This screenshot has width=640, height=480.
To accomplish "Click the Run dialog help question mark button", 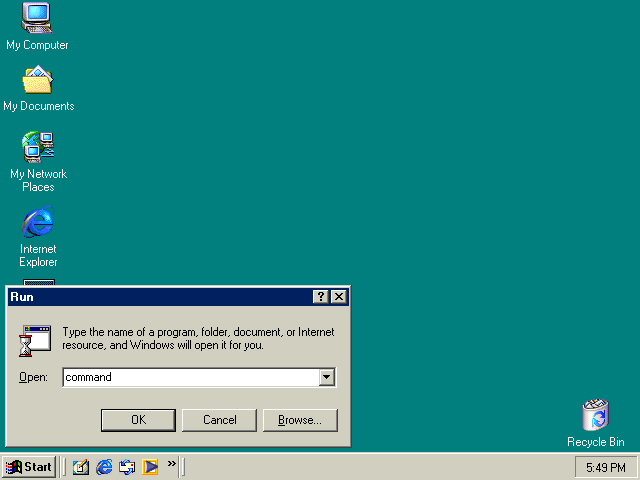I will (x=321, y=297).
